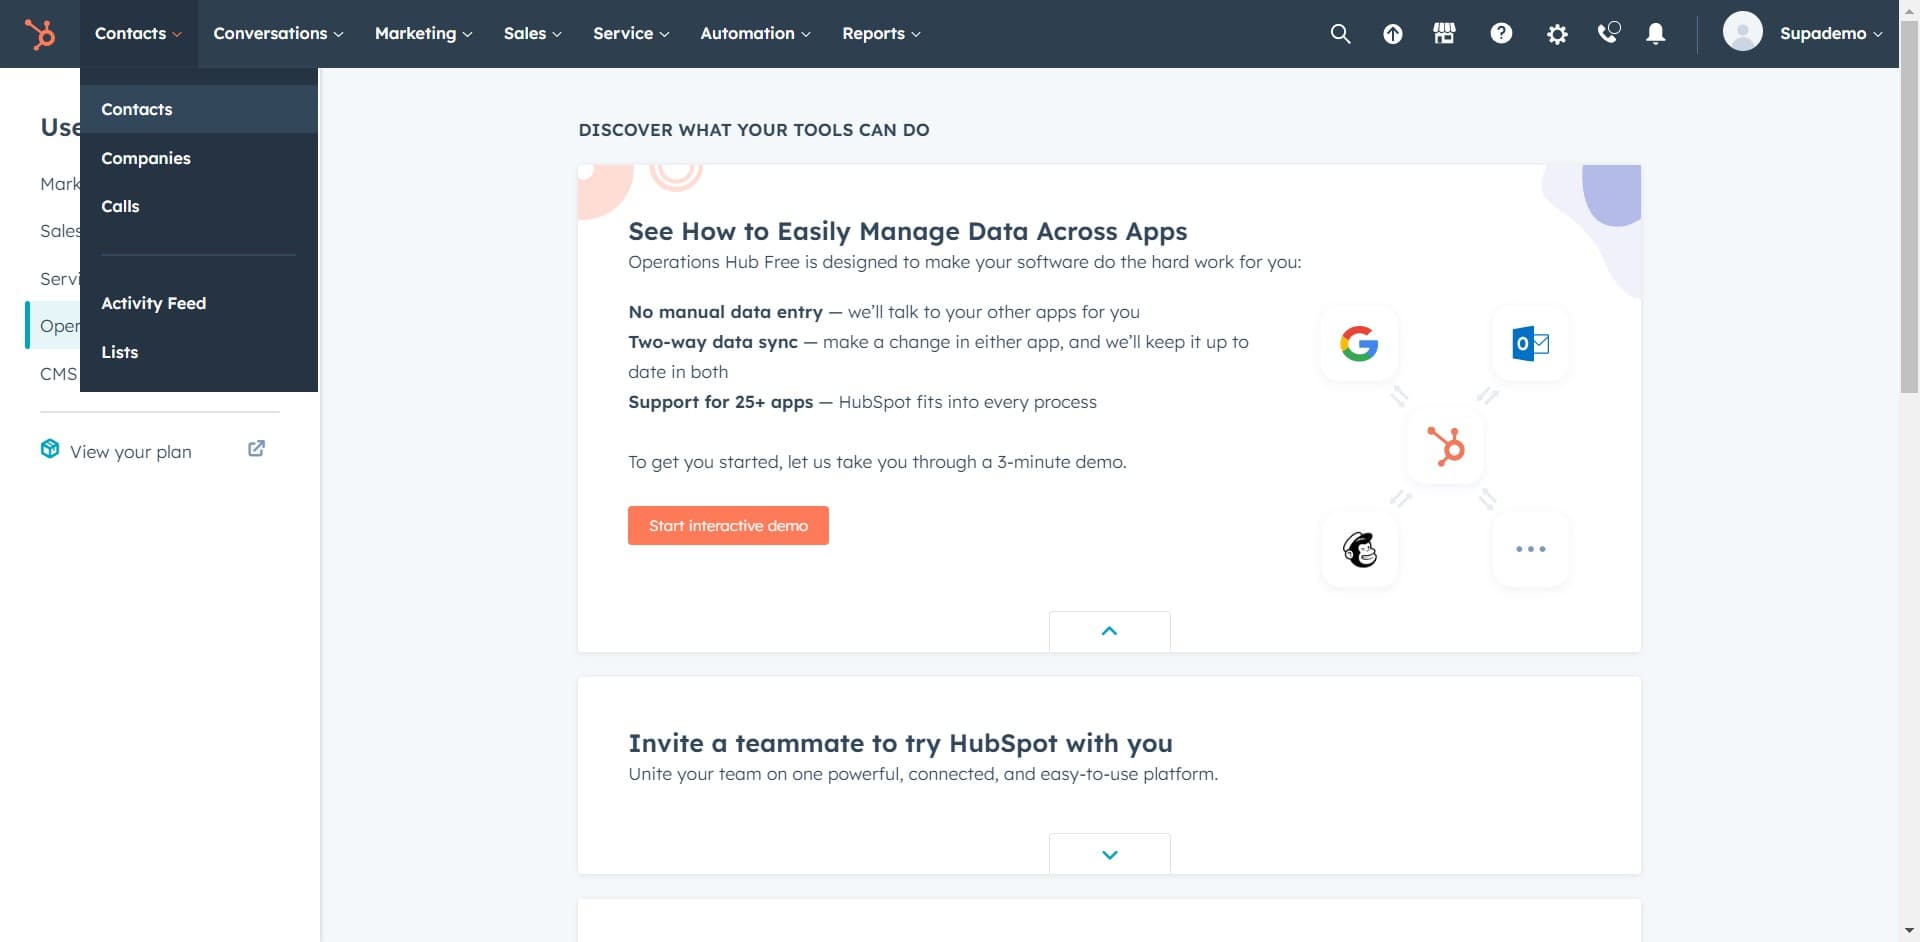The image size is (1920, 942).
Task: Collapse the Manage Data Across Apps card
Action: (1109, 631)
